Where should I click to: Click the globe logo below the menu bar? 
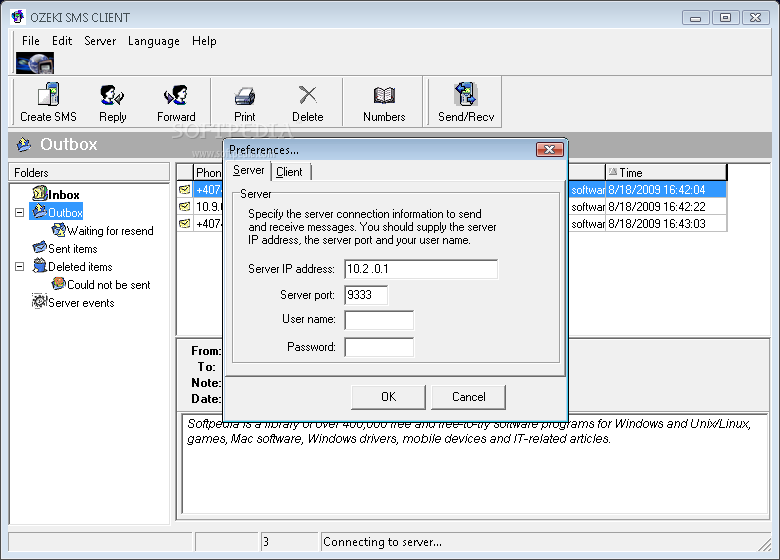pos(35,63)
